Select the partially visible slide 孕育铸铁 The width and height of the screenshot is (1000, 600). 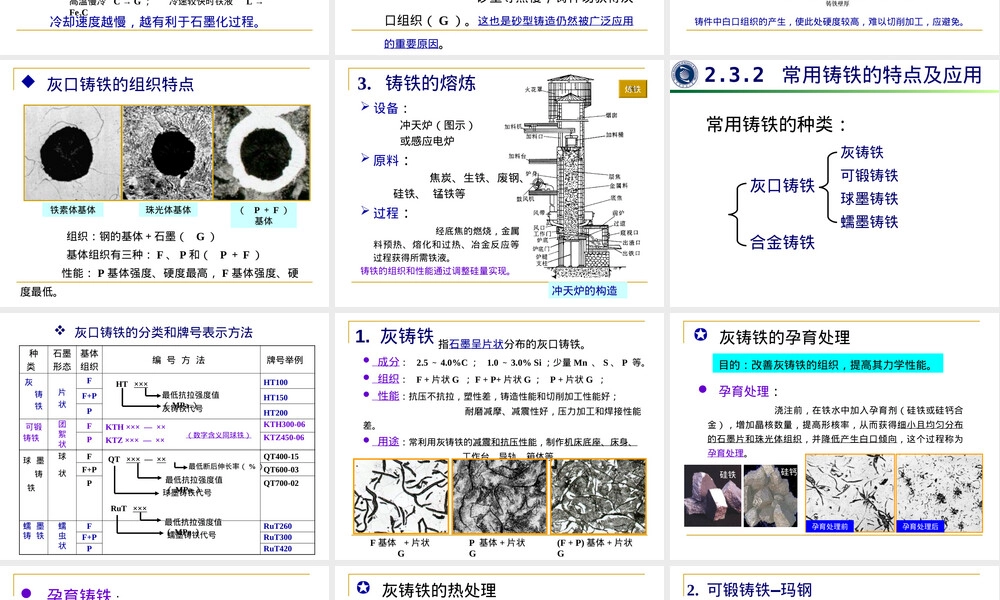(x=165, y=583)
